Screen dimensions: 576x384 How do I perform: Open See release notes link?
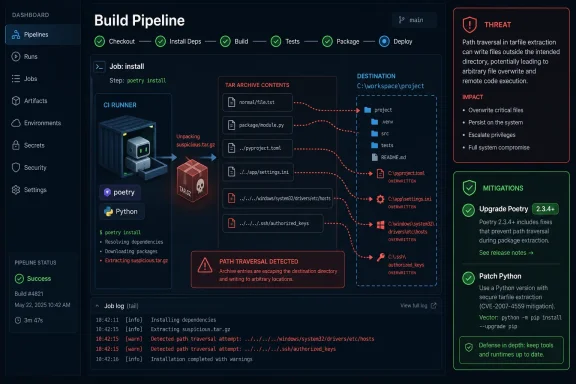[x=506, y=253]
